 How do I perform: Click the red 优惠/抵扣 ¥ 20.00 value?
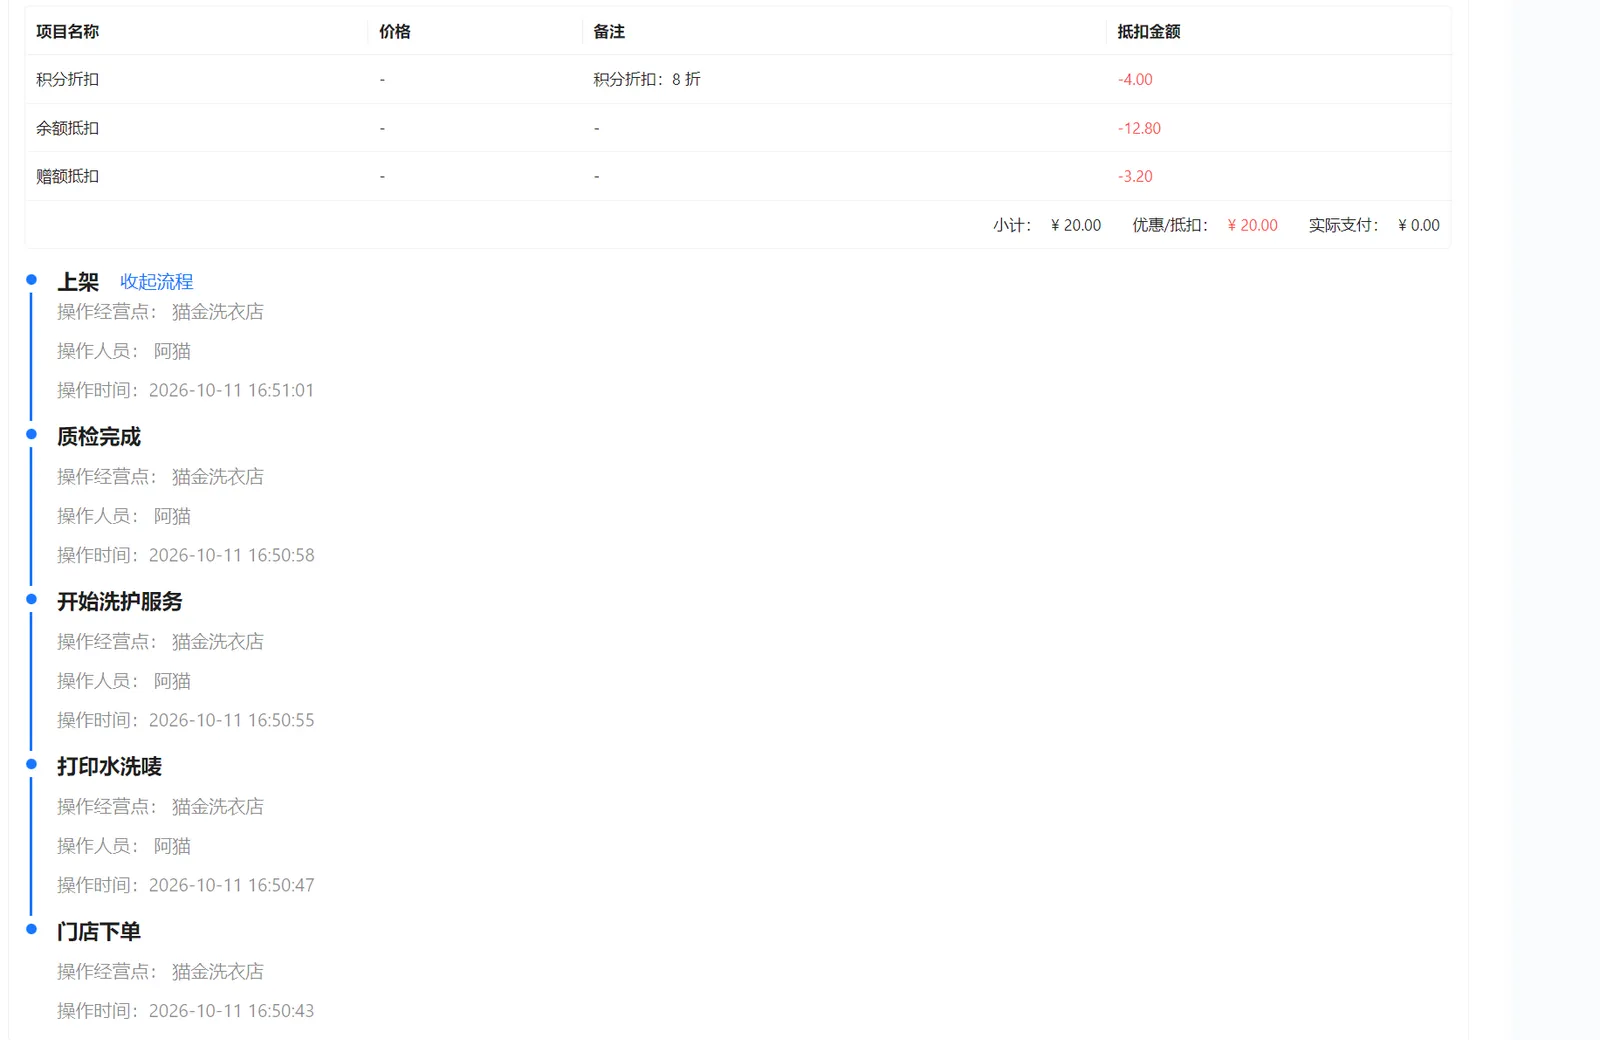(1253, 225)
